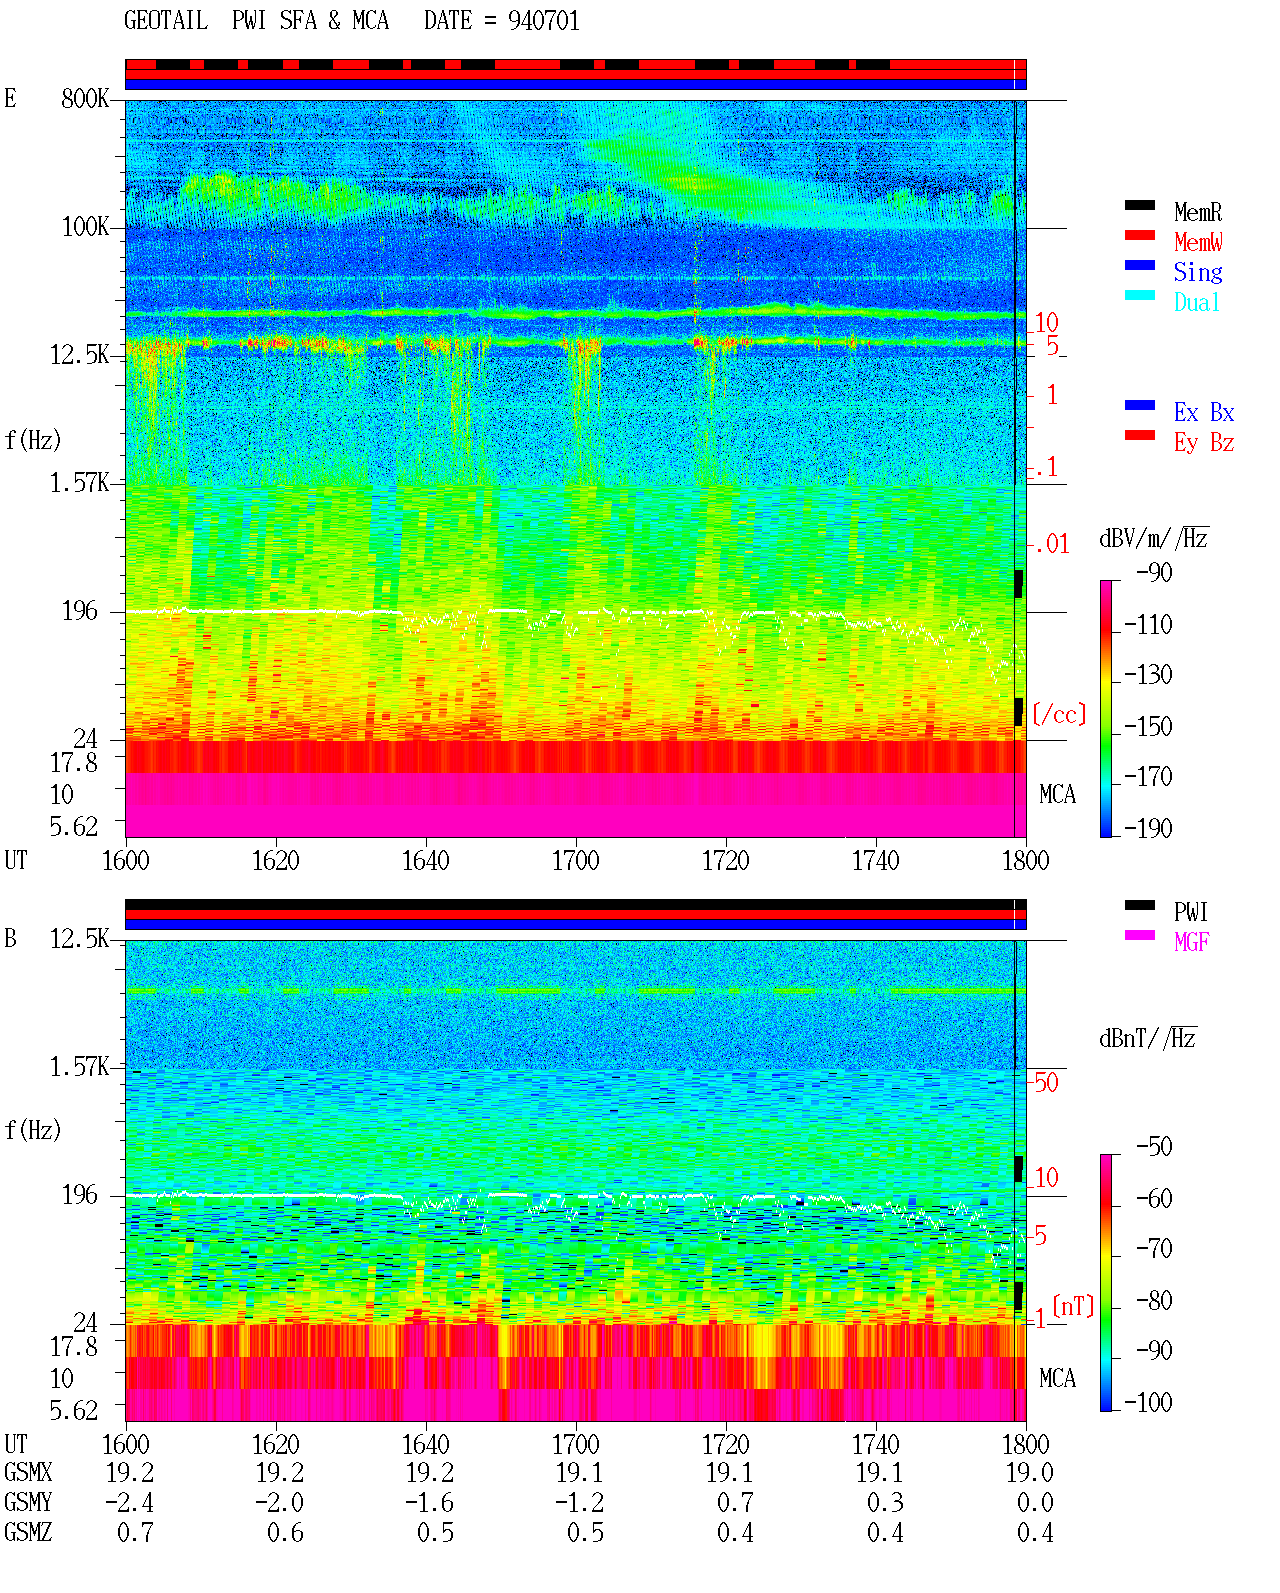Viewport: 1280px width, 1593px height.
Task: Click the GSMY value '0.0'
Action: coord(1036,1503)
